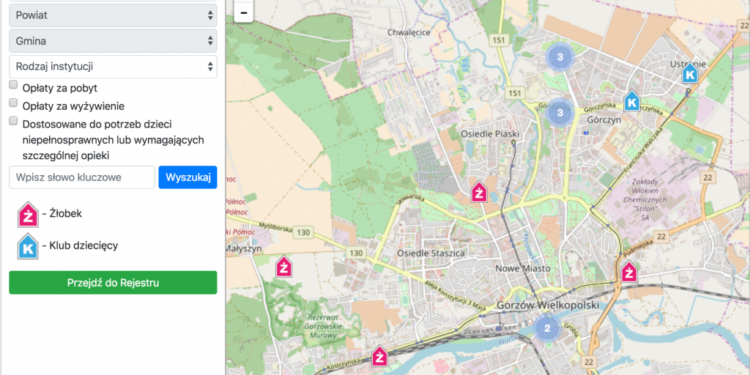Select Żłobek marker near Podmiejska street
Screen dimensions: 750x375
(629, 272)
